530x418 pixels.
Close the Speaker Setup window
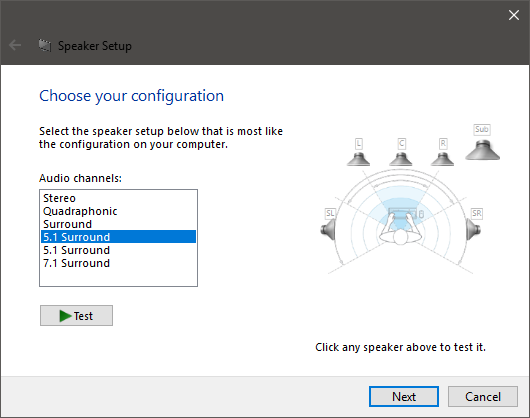click(514, 15)
